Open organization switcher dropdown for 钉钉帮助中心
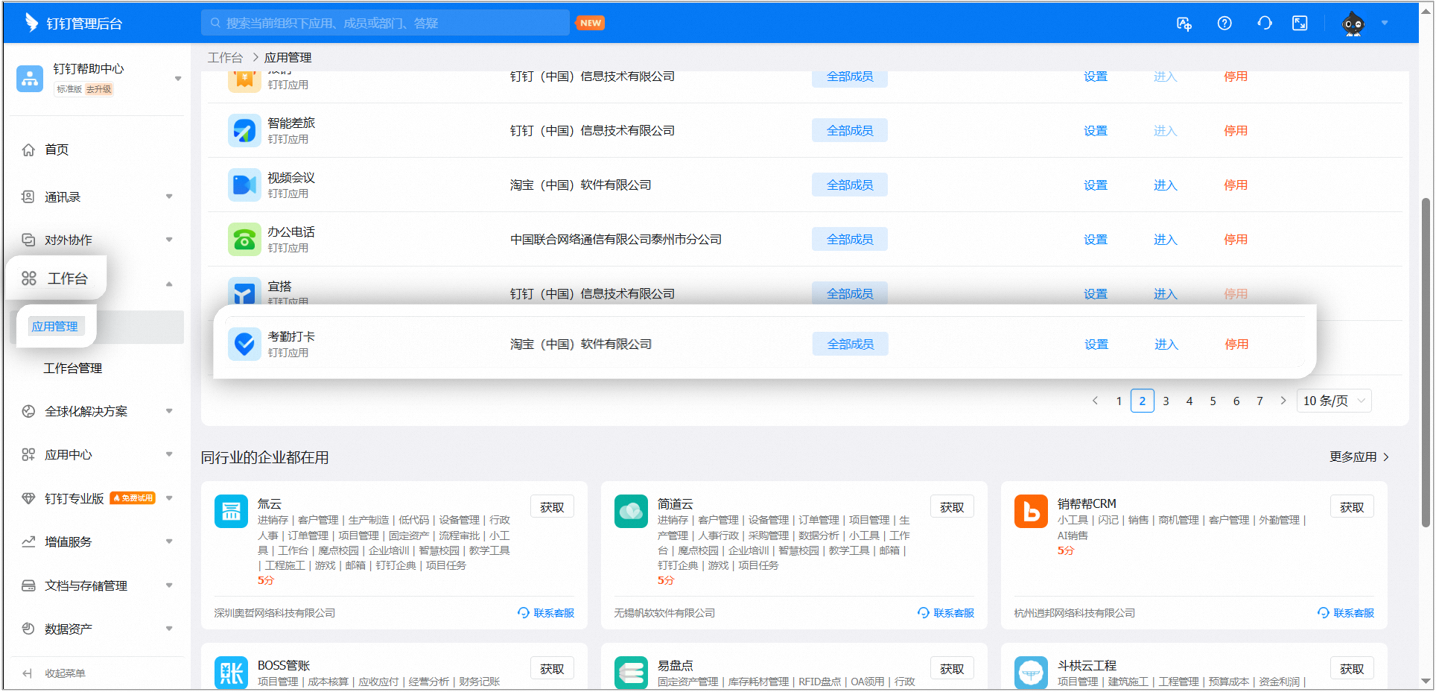 click(178, 79)
